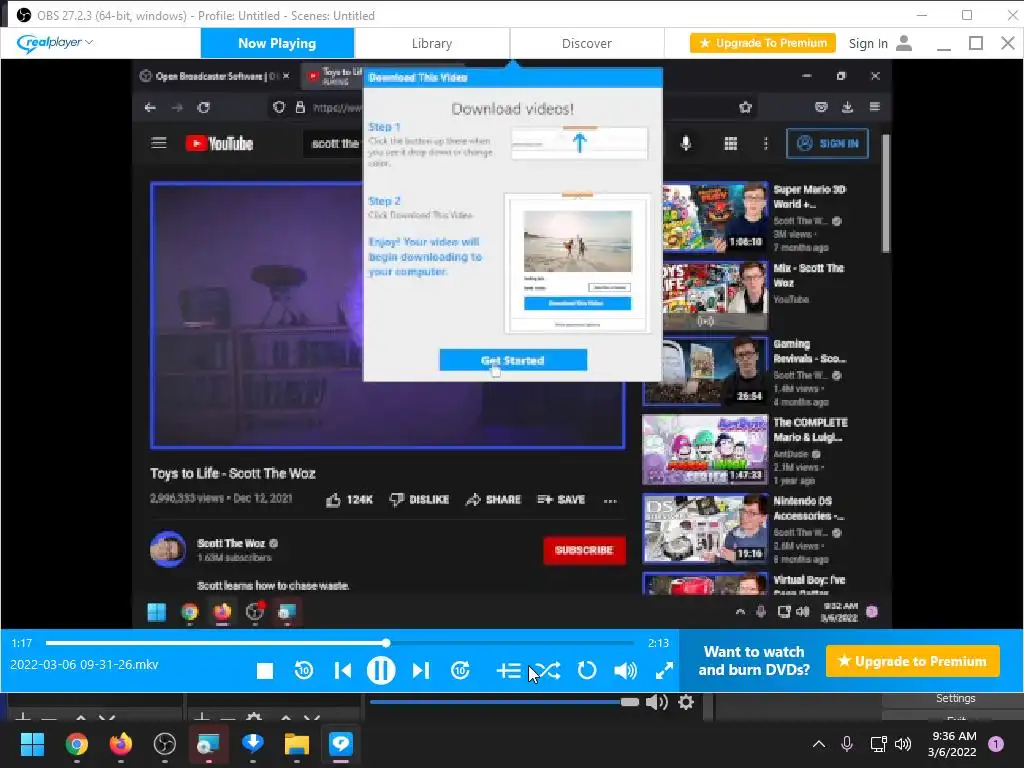1024x768 pixels.
Task: Click SHARE under the recorded video
Action: (x=493, y=500)
